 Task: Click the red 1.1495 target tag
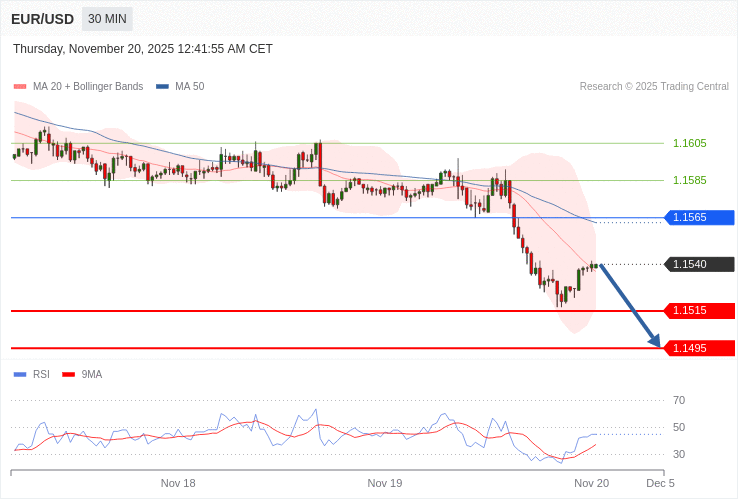point(699,348)
